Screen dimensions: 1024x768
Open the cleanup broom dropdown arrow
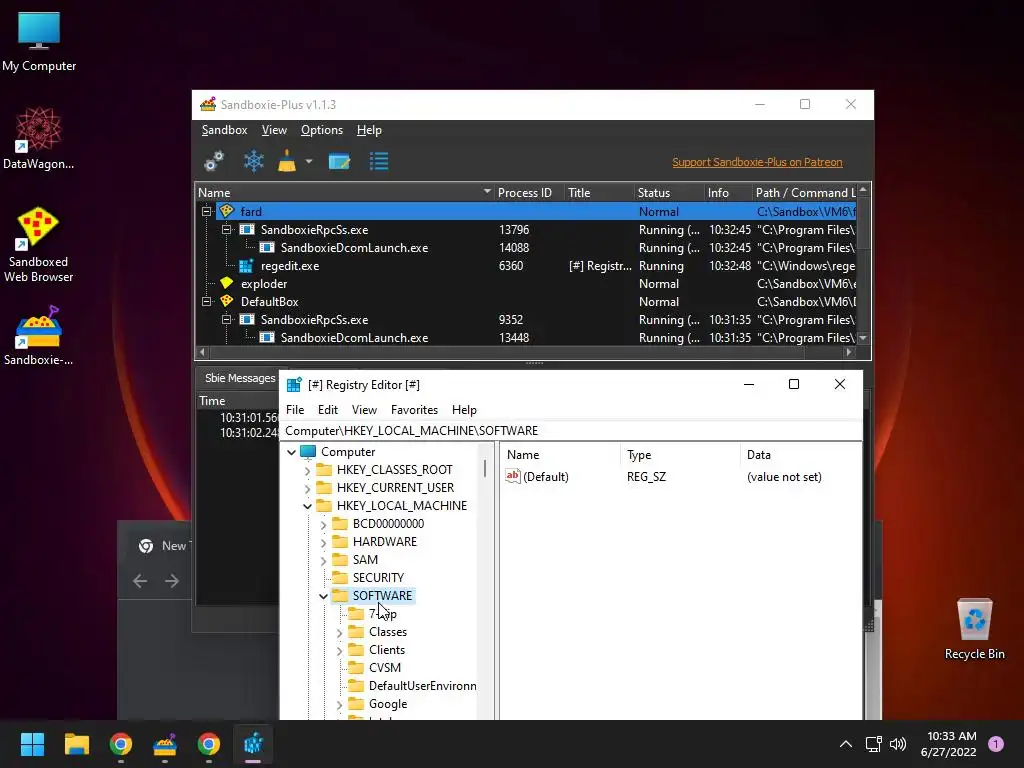click(309, 161)
